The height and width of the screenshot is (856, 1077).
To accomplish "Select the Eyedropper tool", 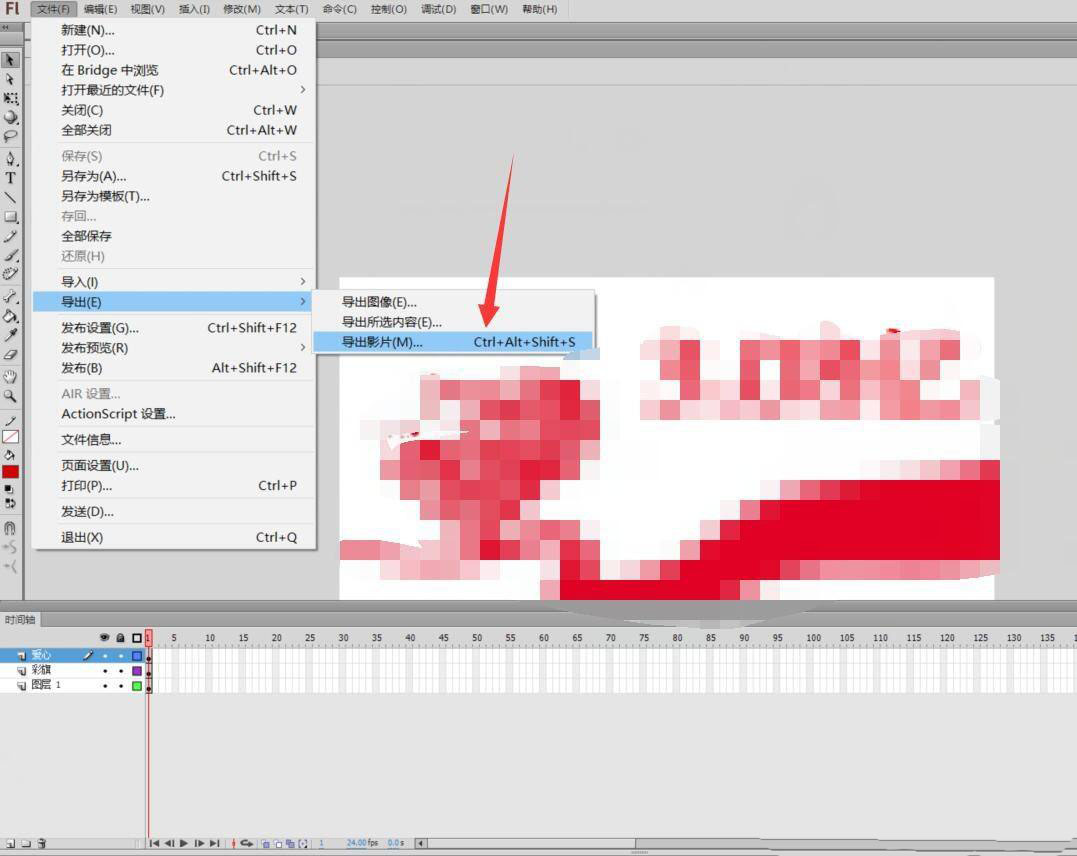I will coord(10,335).
